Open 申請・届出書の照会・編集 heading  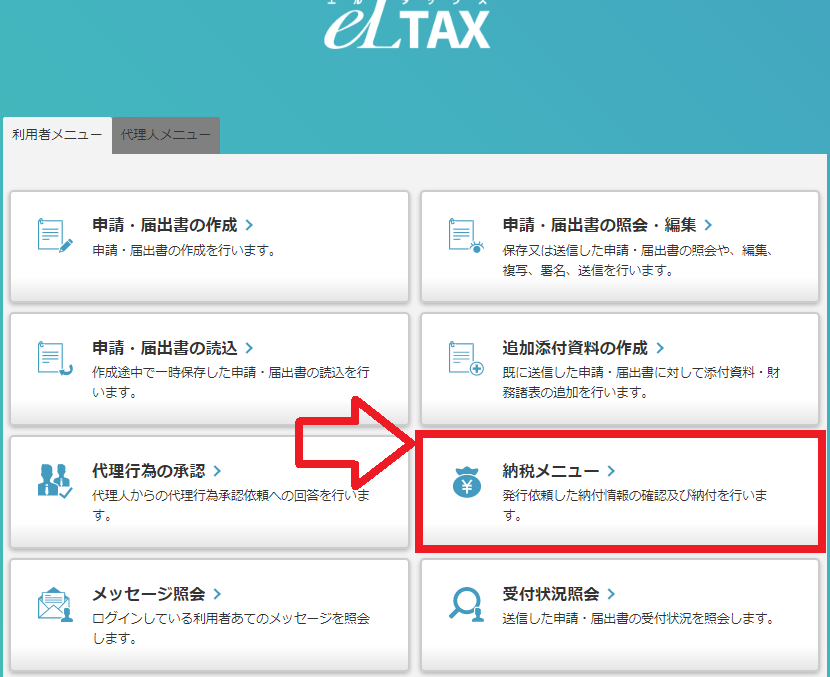pos(599,225)
